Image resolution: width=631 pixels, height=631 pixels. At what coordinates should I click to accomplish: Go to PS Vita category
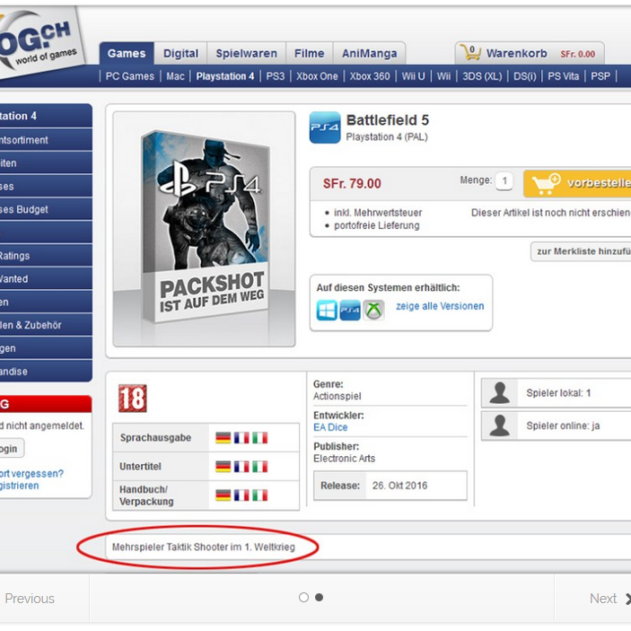click(563, 76)
